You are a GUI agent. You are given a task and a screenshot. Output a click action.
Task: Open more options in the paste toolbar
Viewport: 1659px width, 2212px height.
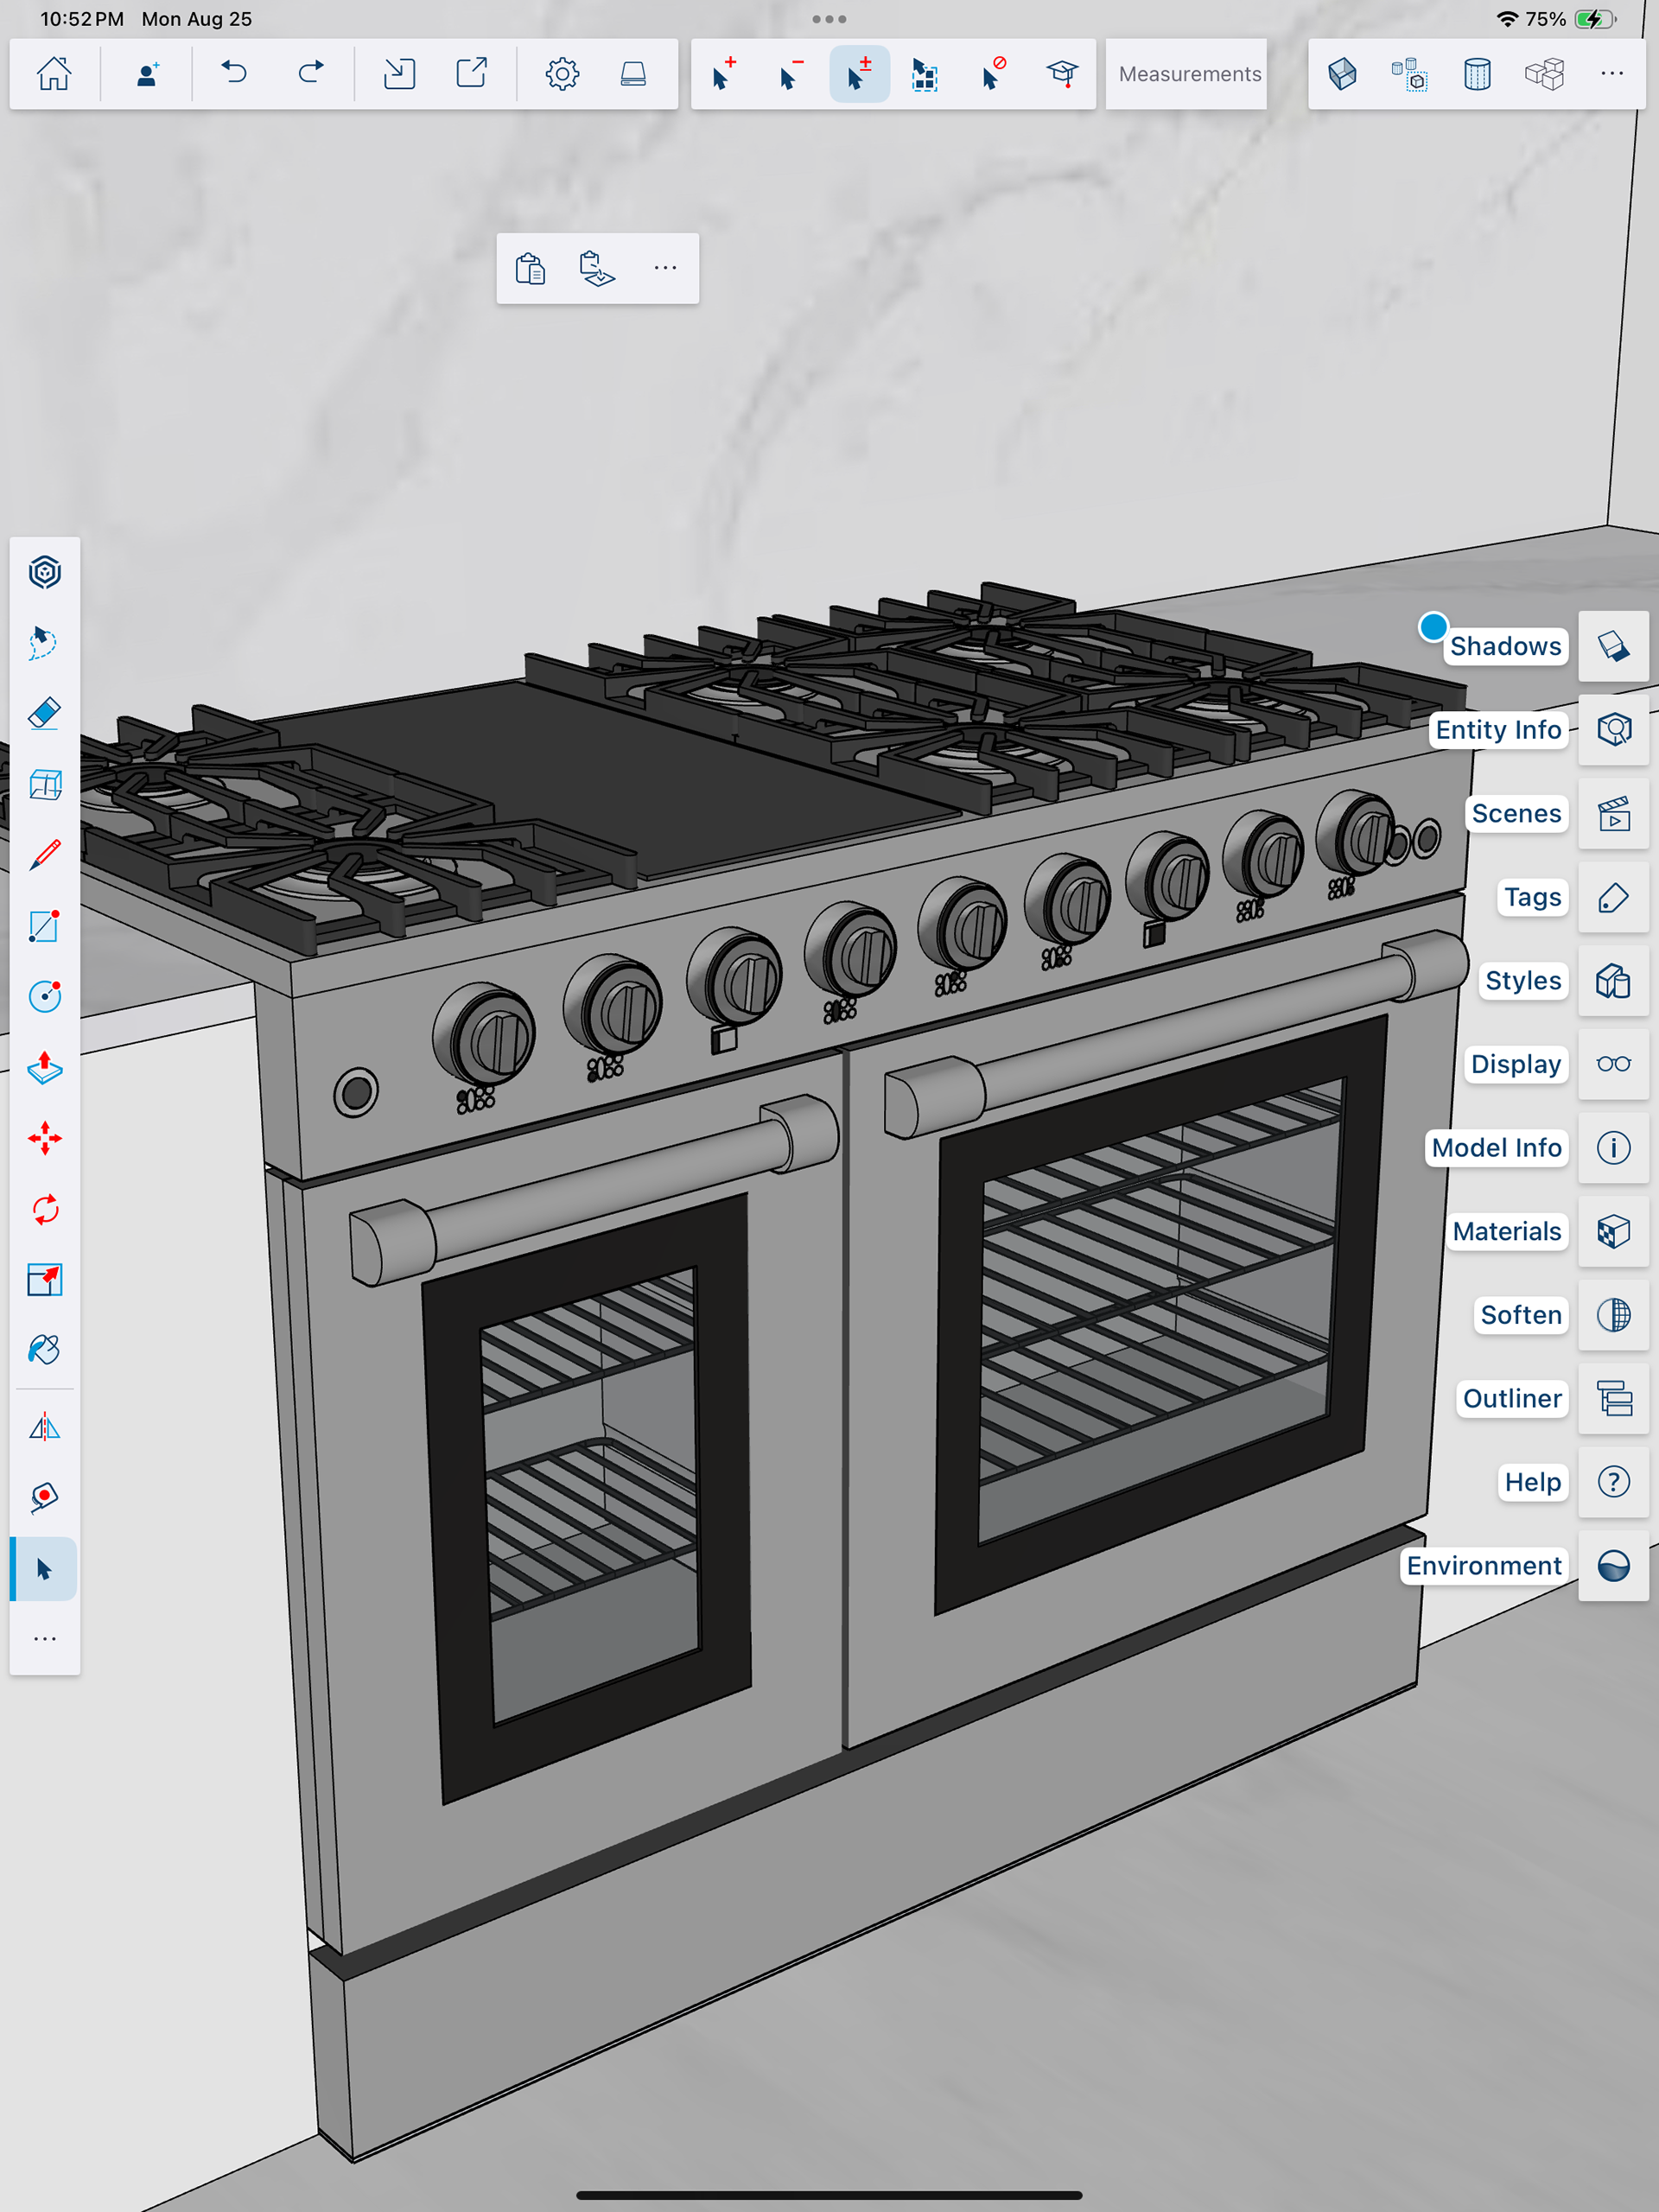pyautogui.click(x=665, y=268)
